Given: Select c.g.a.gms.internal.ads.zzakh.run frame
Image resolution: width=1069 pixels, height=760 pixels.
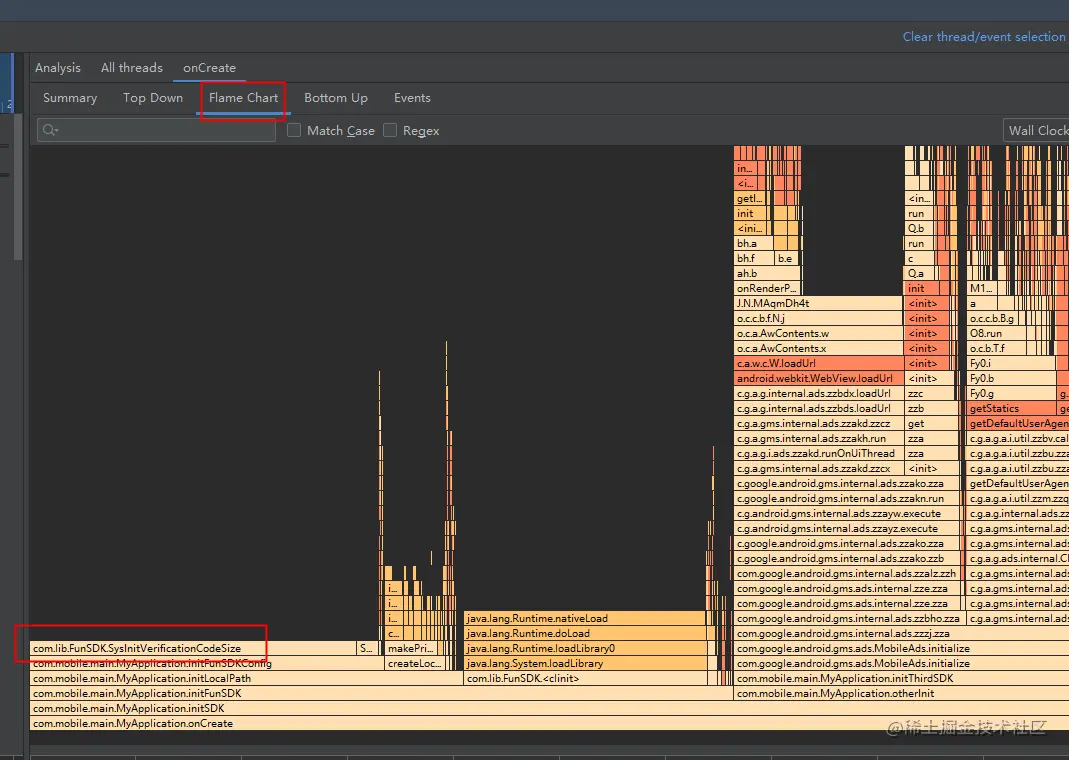Looking at the screenshot, I should 818,438.
